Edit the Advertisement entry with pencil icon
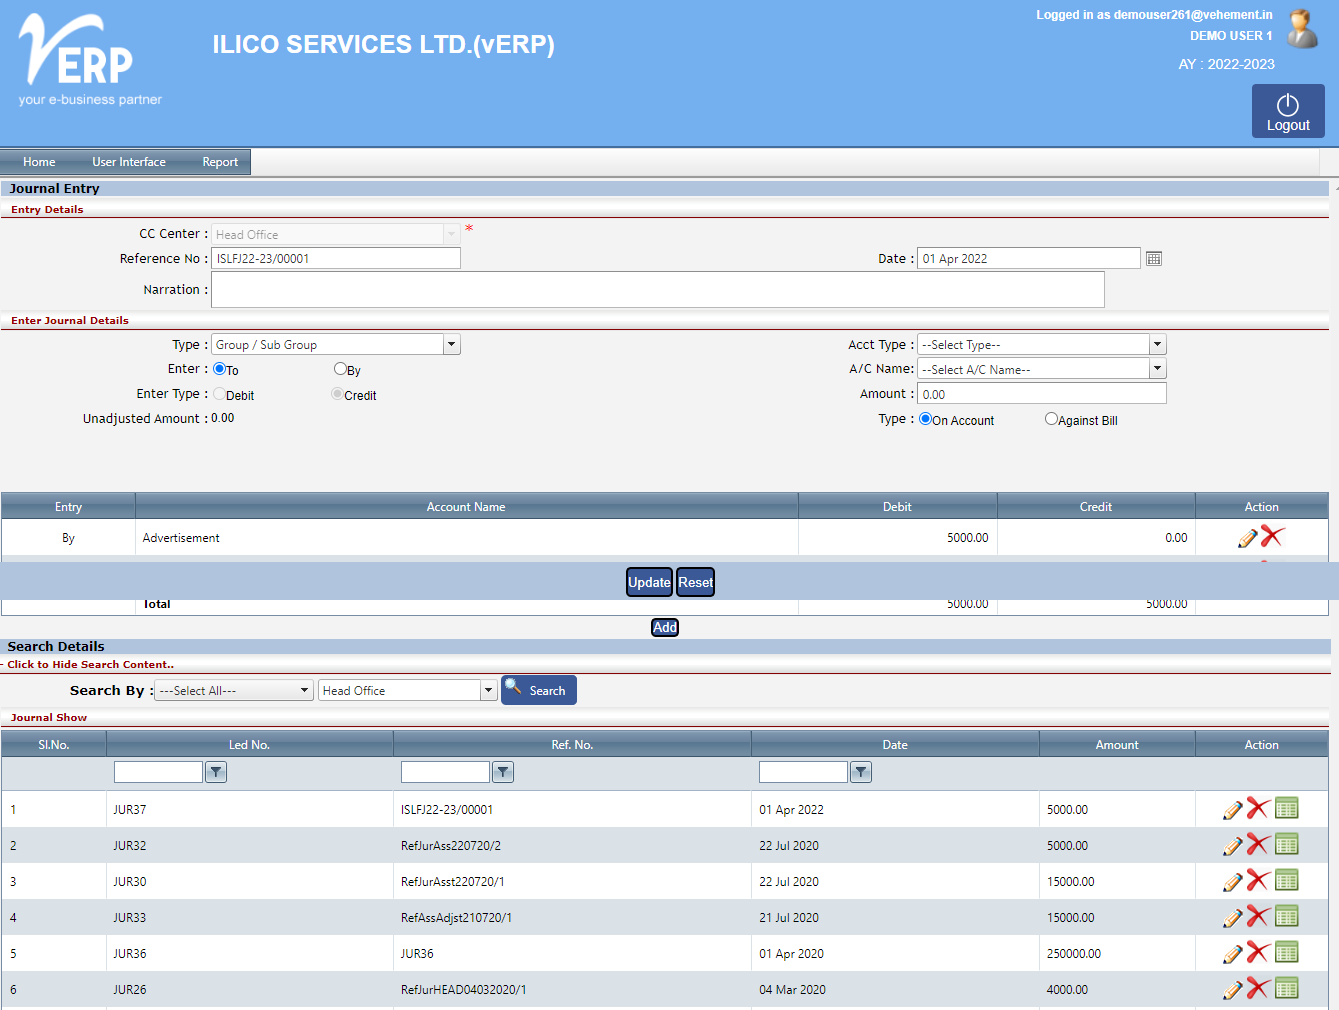The image size is (1339, 1010). click(x=1247, y=538)
